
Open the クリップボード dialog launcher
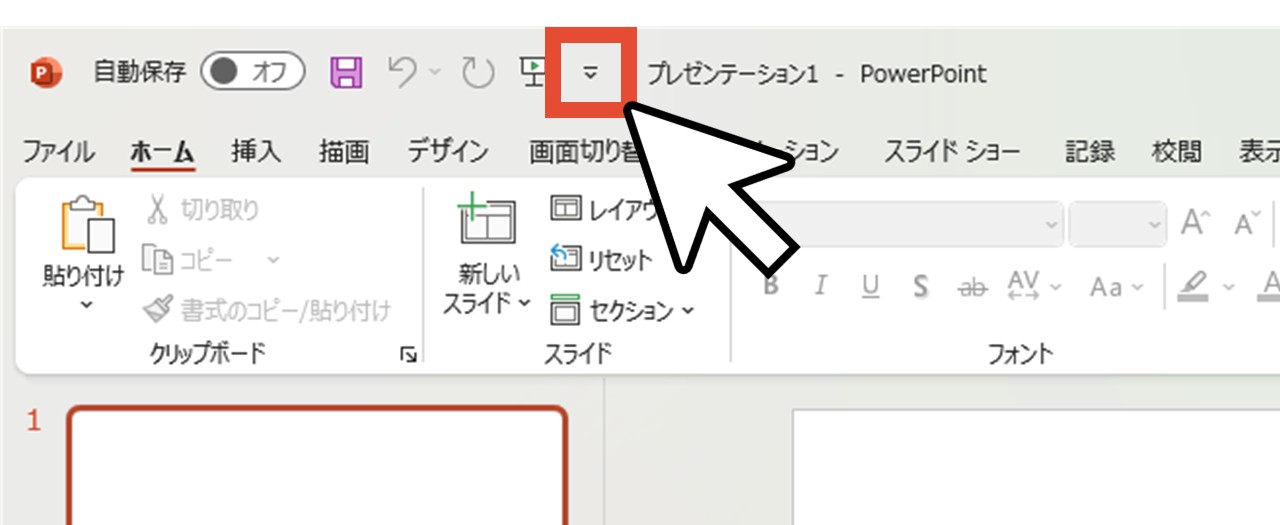coord(408,354)
